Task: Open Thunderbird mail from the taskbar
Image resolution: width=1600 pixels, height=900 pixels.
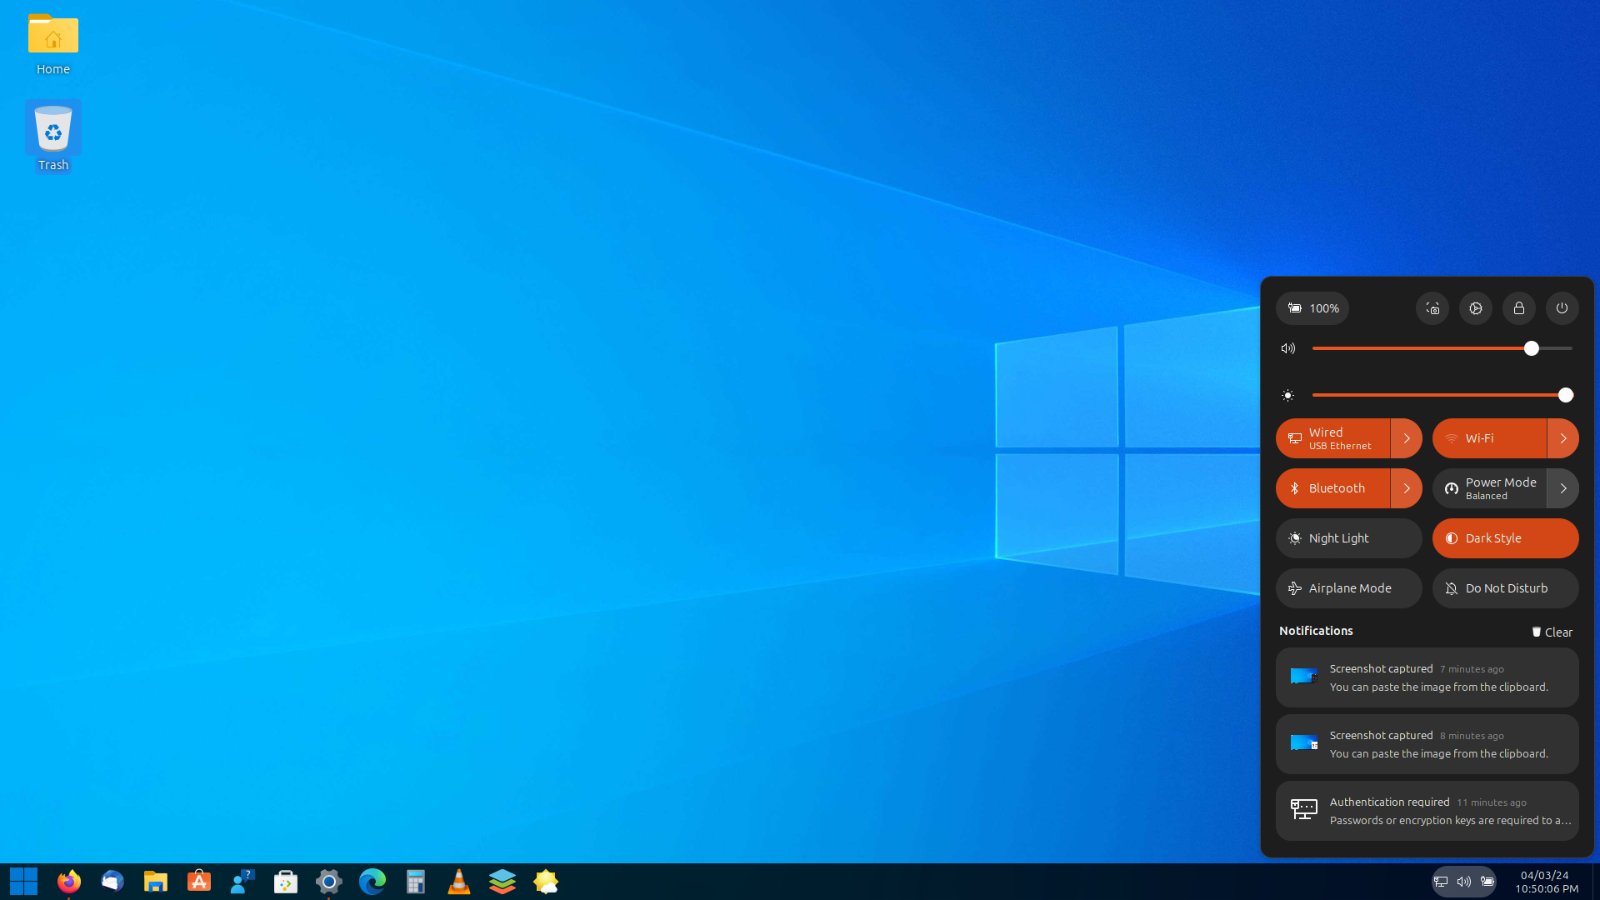Action: point(112,881)
